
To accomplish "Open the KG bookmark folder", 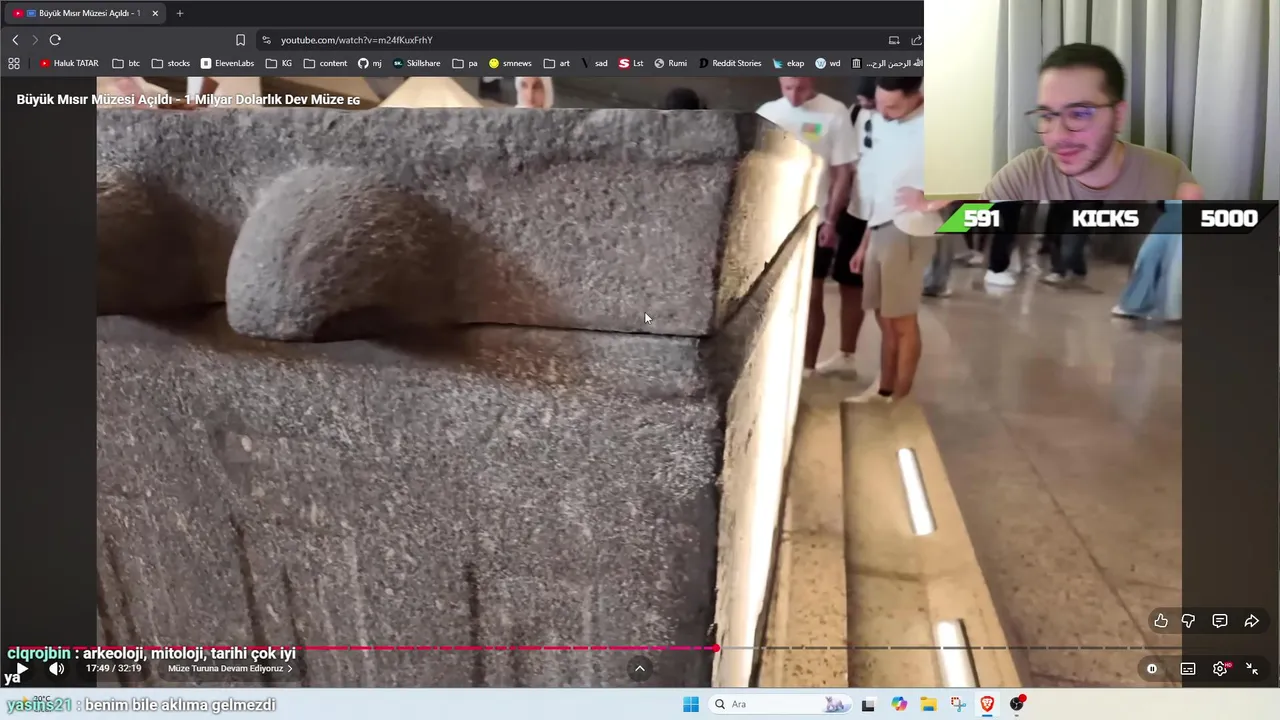I will [x=279, y=63].
